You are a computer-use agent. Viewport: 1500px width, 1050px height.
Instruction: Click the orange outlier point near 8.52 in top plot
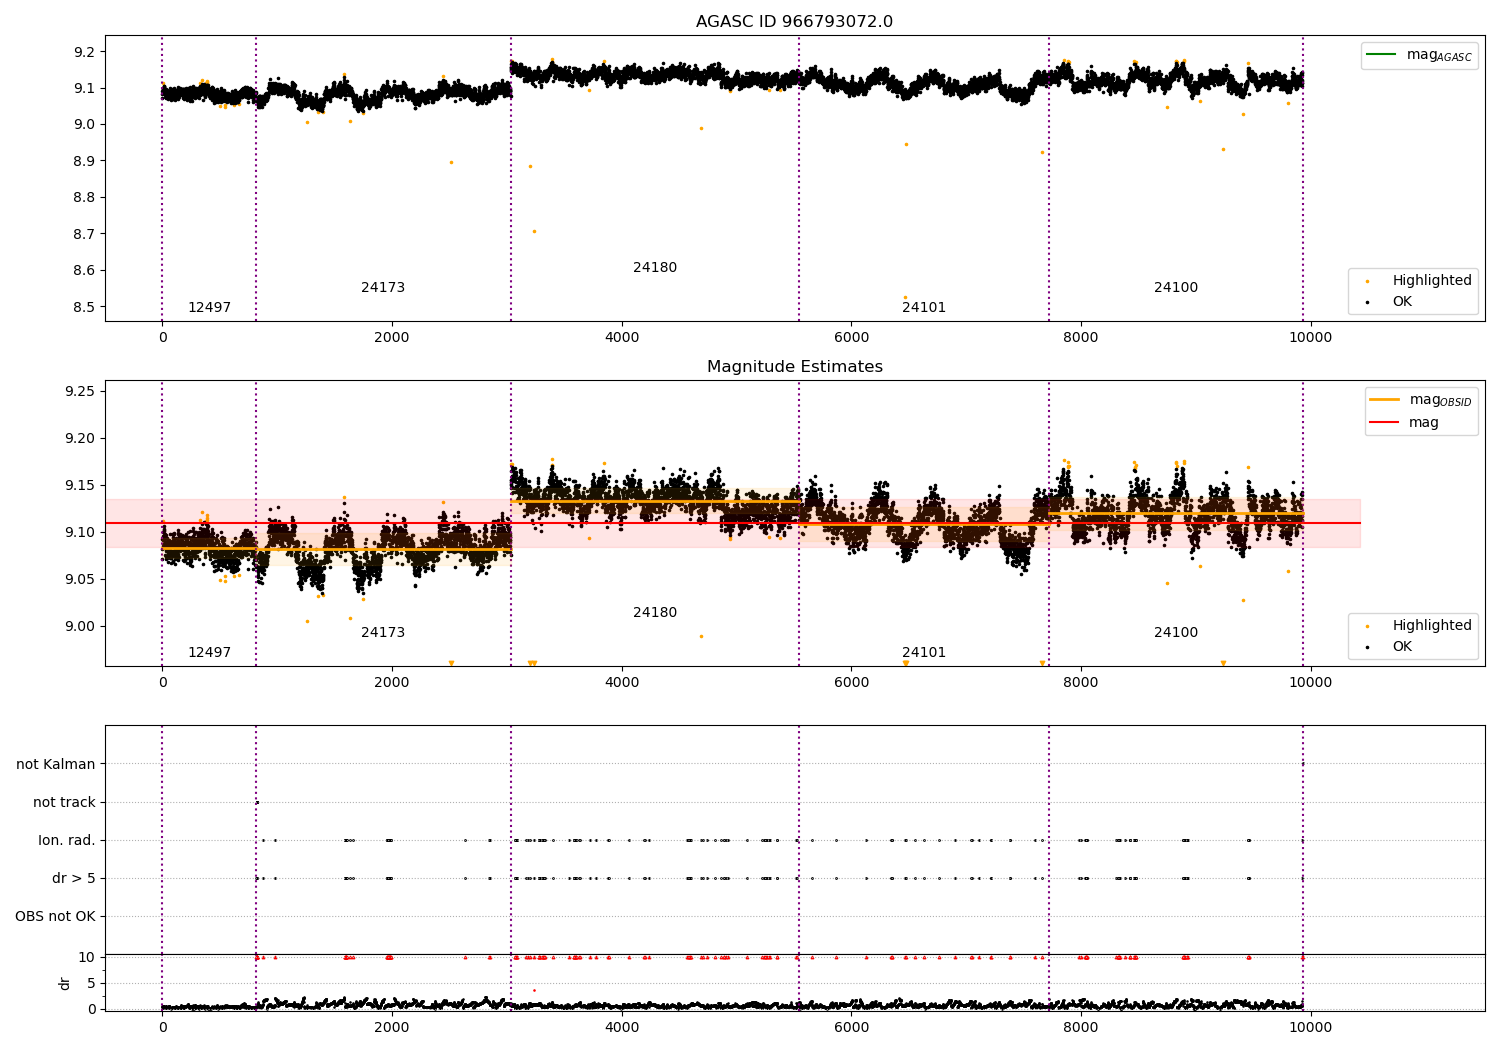click(905, 297)
